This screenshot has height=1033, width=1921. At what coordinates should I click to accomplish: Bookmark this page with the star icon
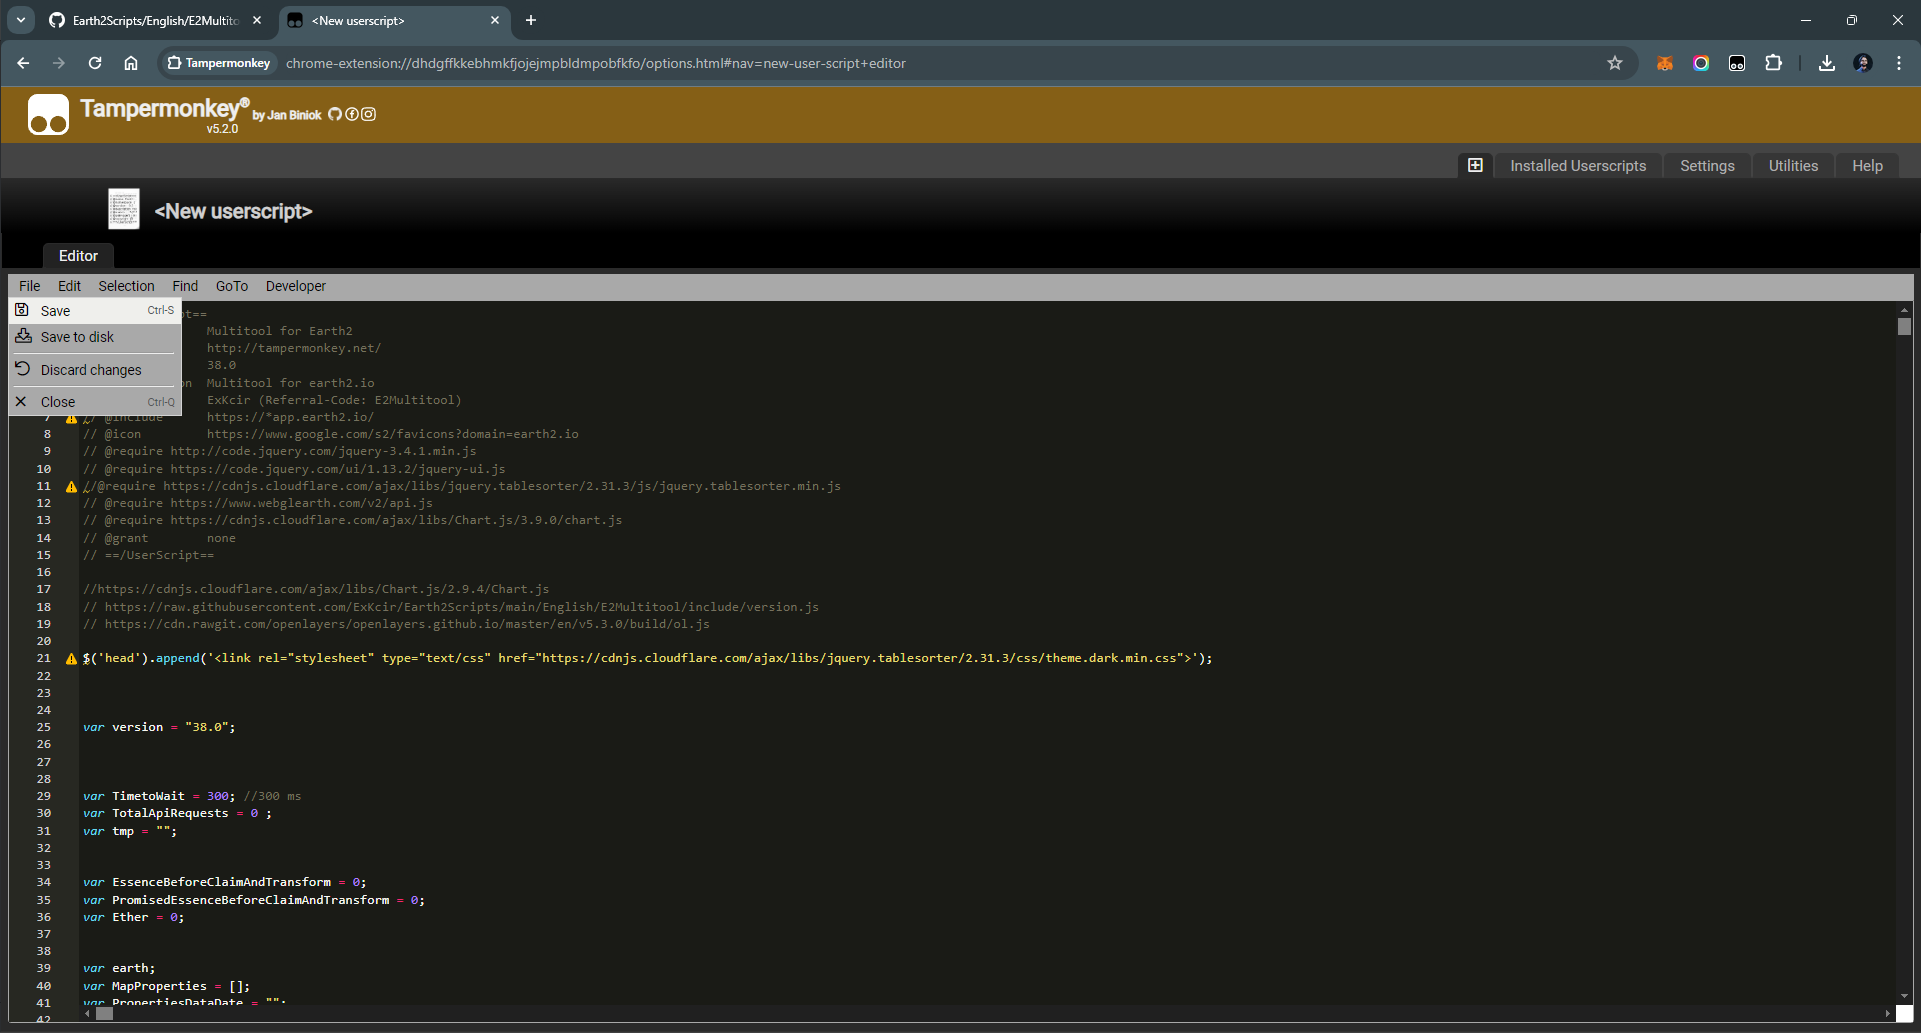coord(1614,63)
